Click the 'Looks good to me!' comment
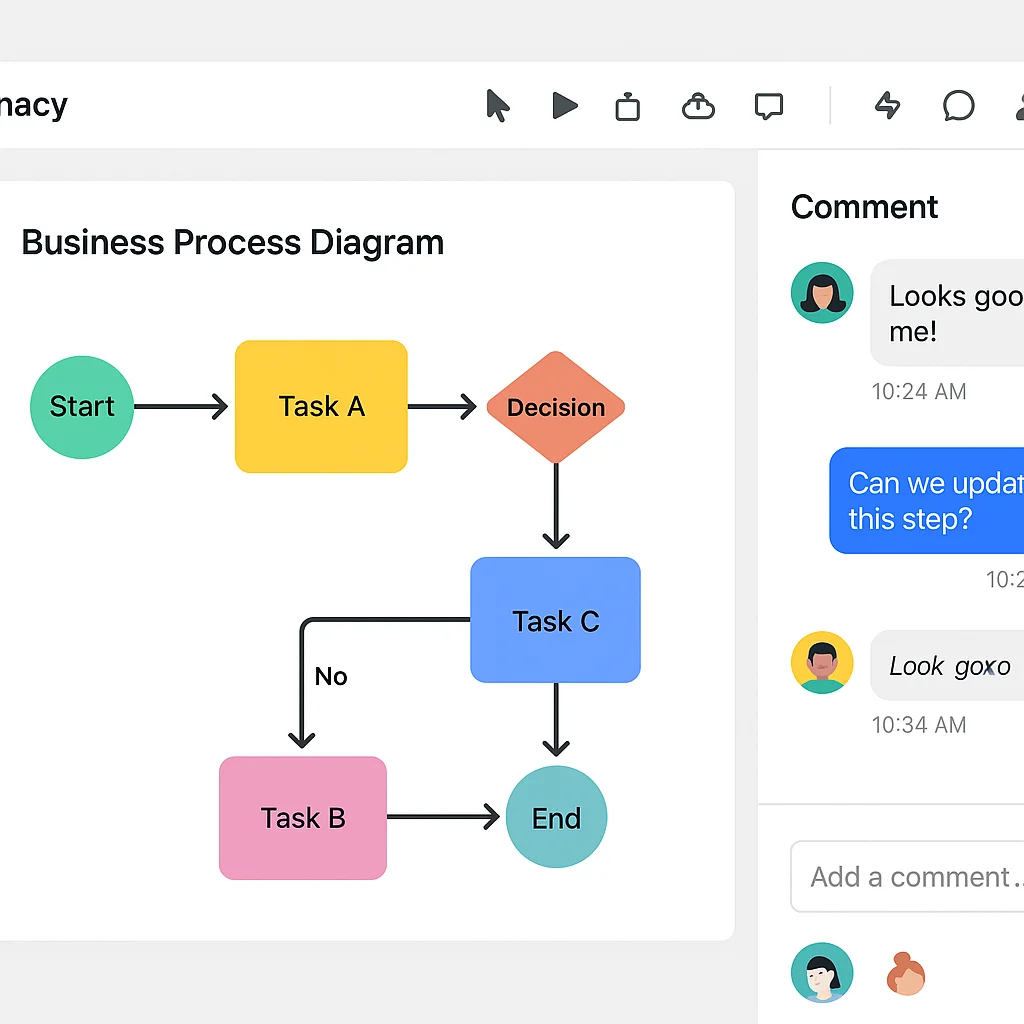This screenshot has height=1024, width=1024. [x=960, y=312]
